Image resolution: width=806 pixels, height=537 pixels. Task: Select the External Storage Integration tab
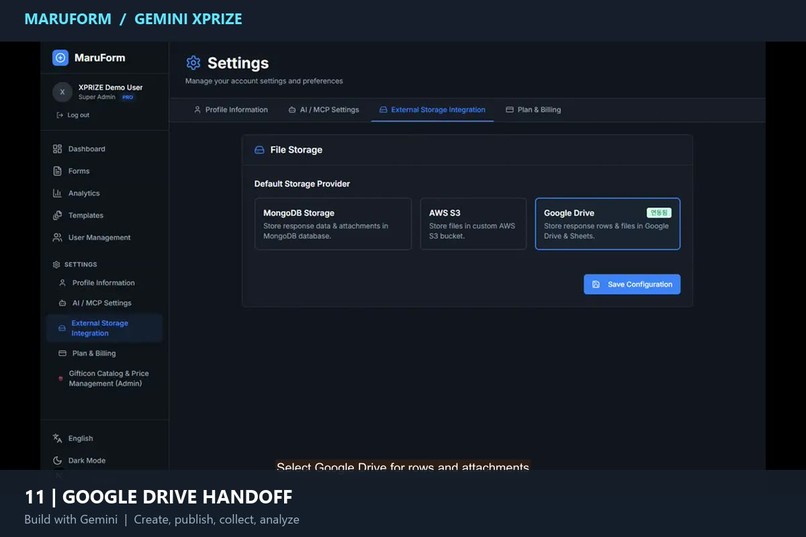coord(432,109)
